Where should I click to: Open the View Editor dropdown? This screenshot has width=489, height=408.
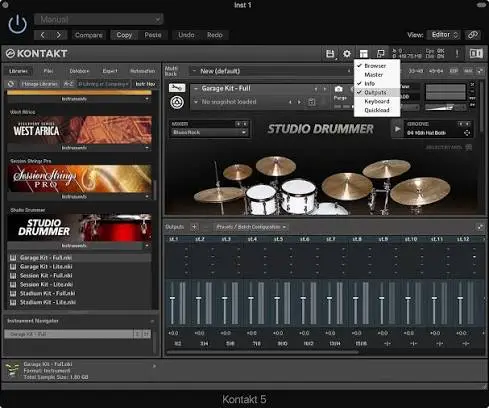point(443,35)
